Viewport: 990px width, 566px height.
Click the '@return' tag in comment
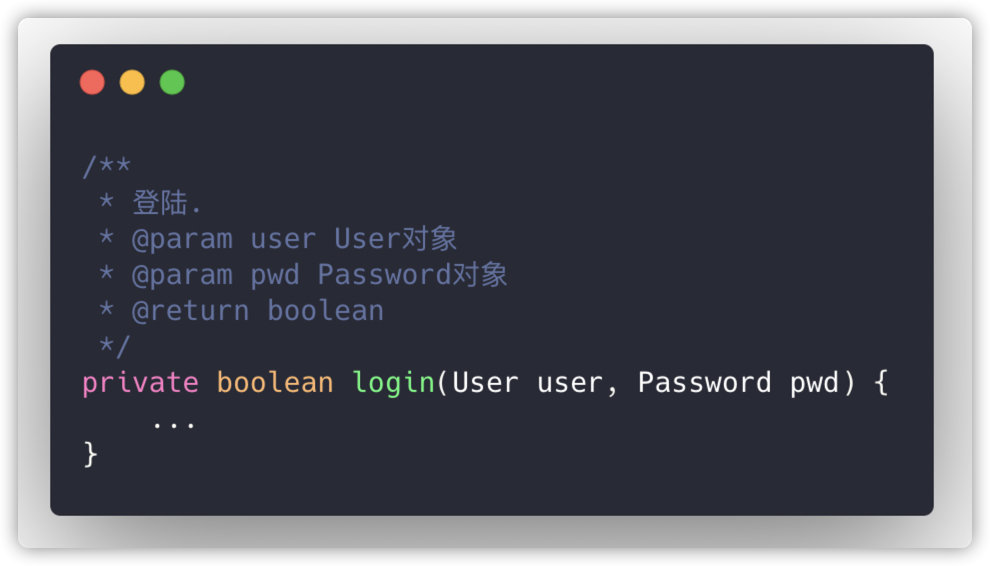pyautogui.click(x=190, y=311)
